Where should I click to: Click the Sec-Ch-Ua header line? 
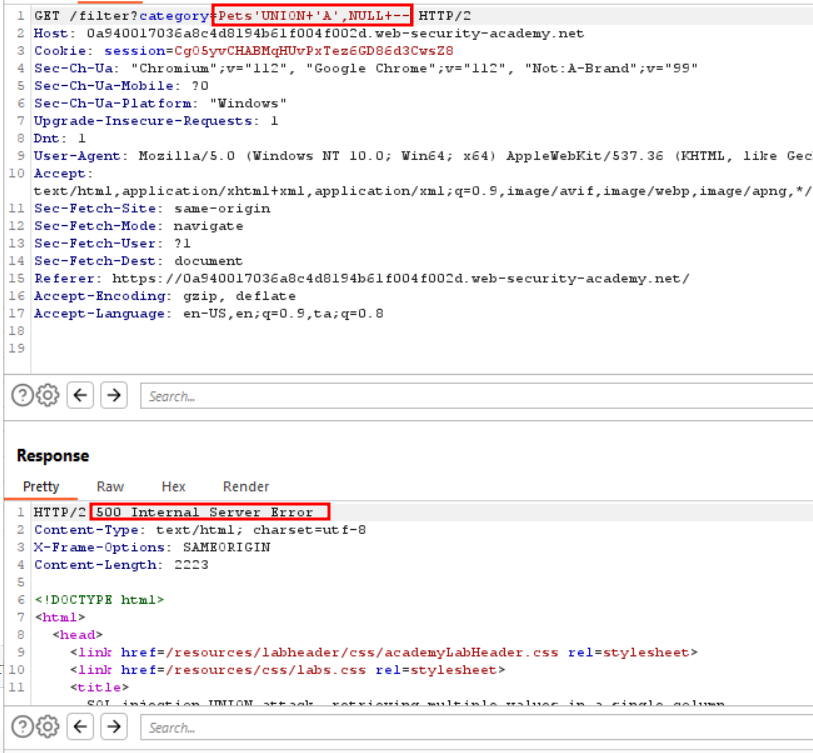tap(366, 68)
